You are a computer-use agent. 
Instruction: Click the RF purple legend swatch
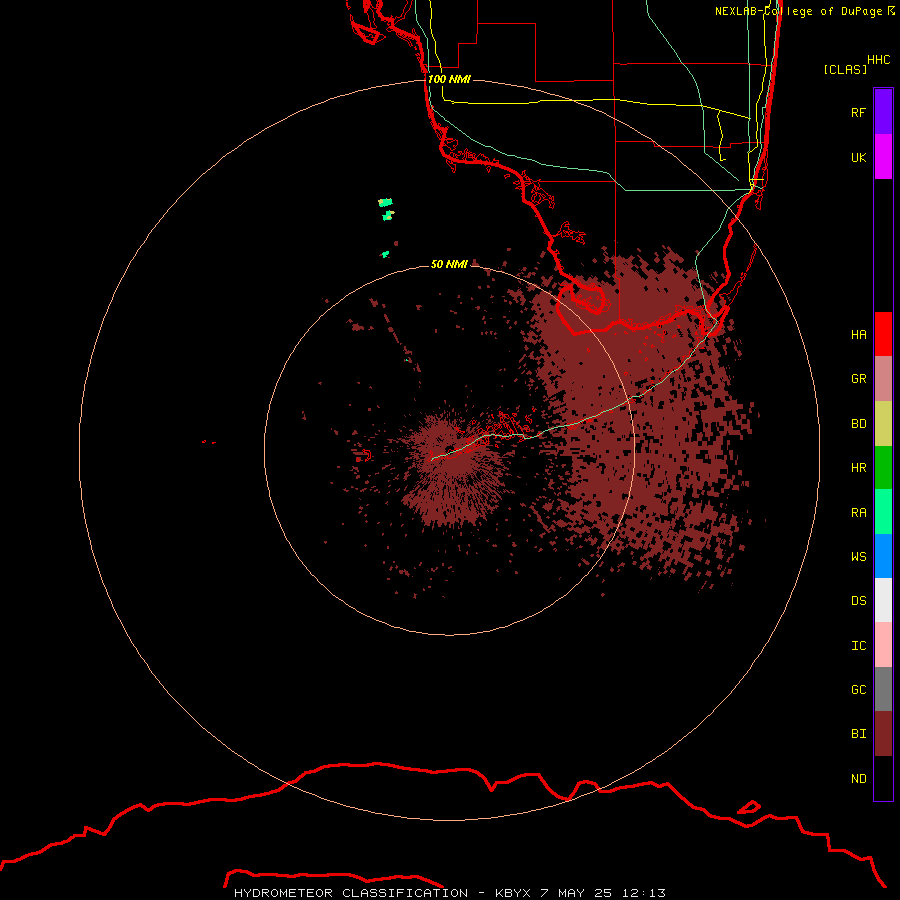[x=883, y=112]
